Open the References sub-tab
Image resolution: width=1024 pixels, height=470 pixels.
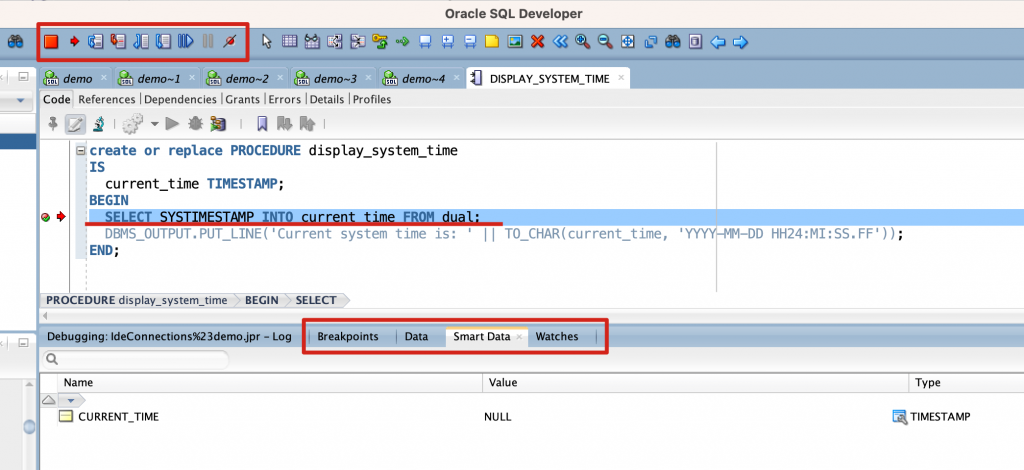point(106,99)
